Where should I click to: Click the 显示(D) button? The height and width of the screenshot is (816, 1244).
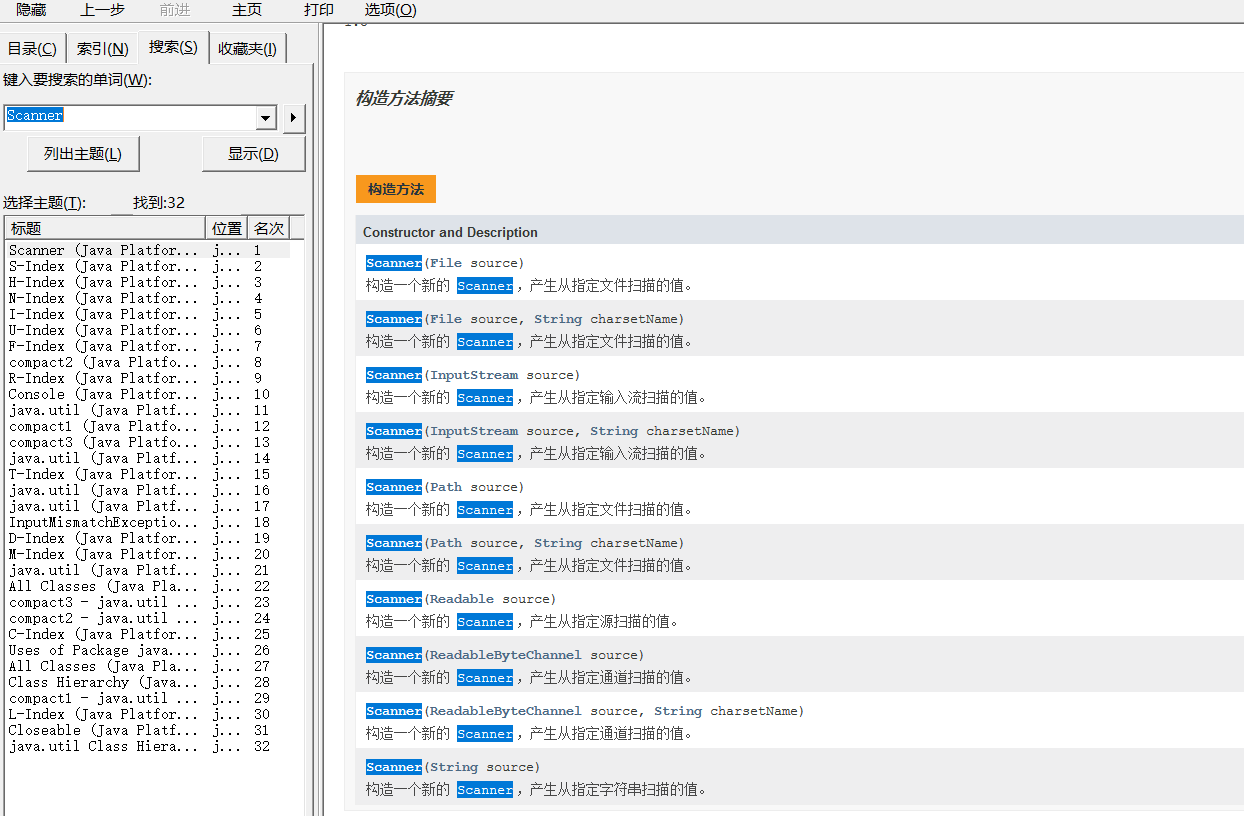(253, 154)
